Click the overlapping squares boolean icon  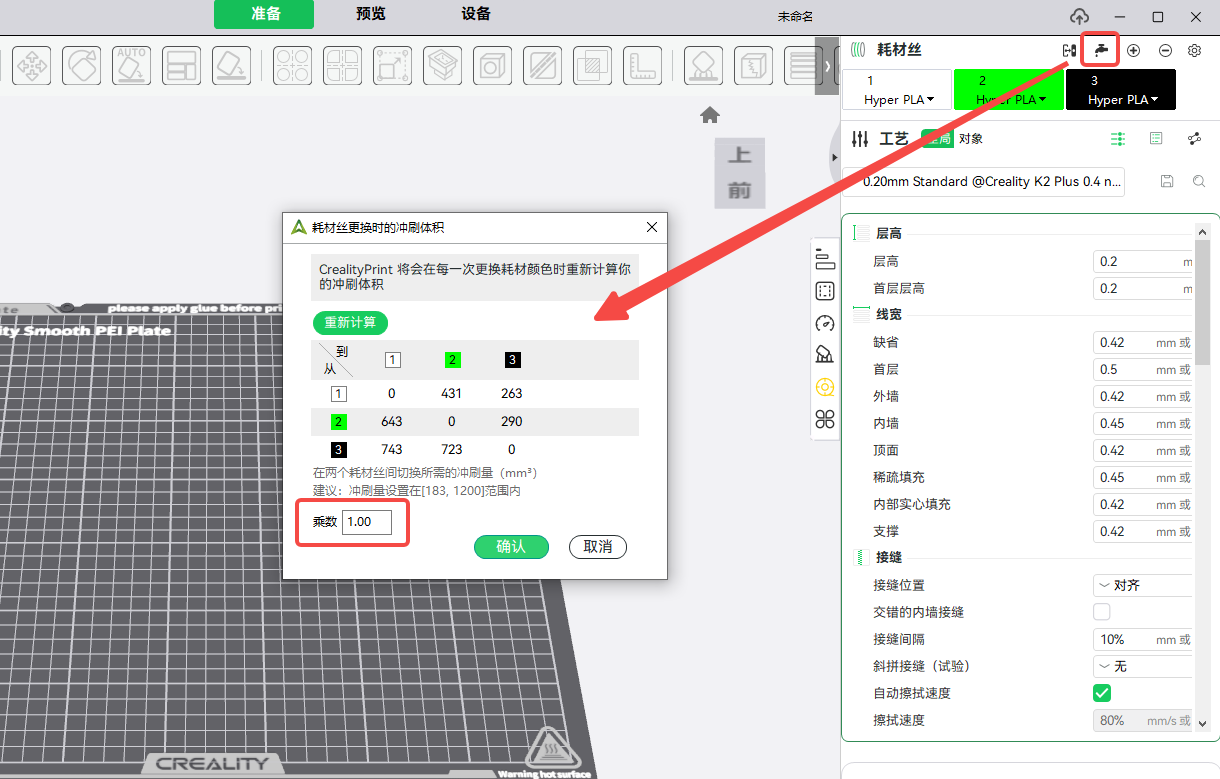click(x=592, y=66)
